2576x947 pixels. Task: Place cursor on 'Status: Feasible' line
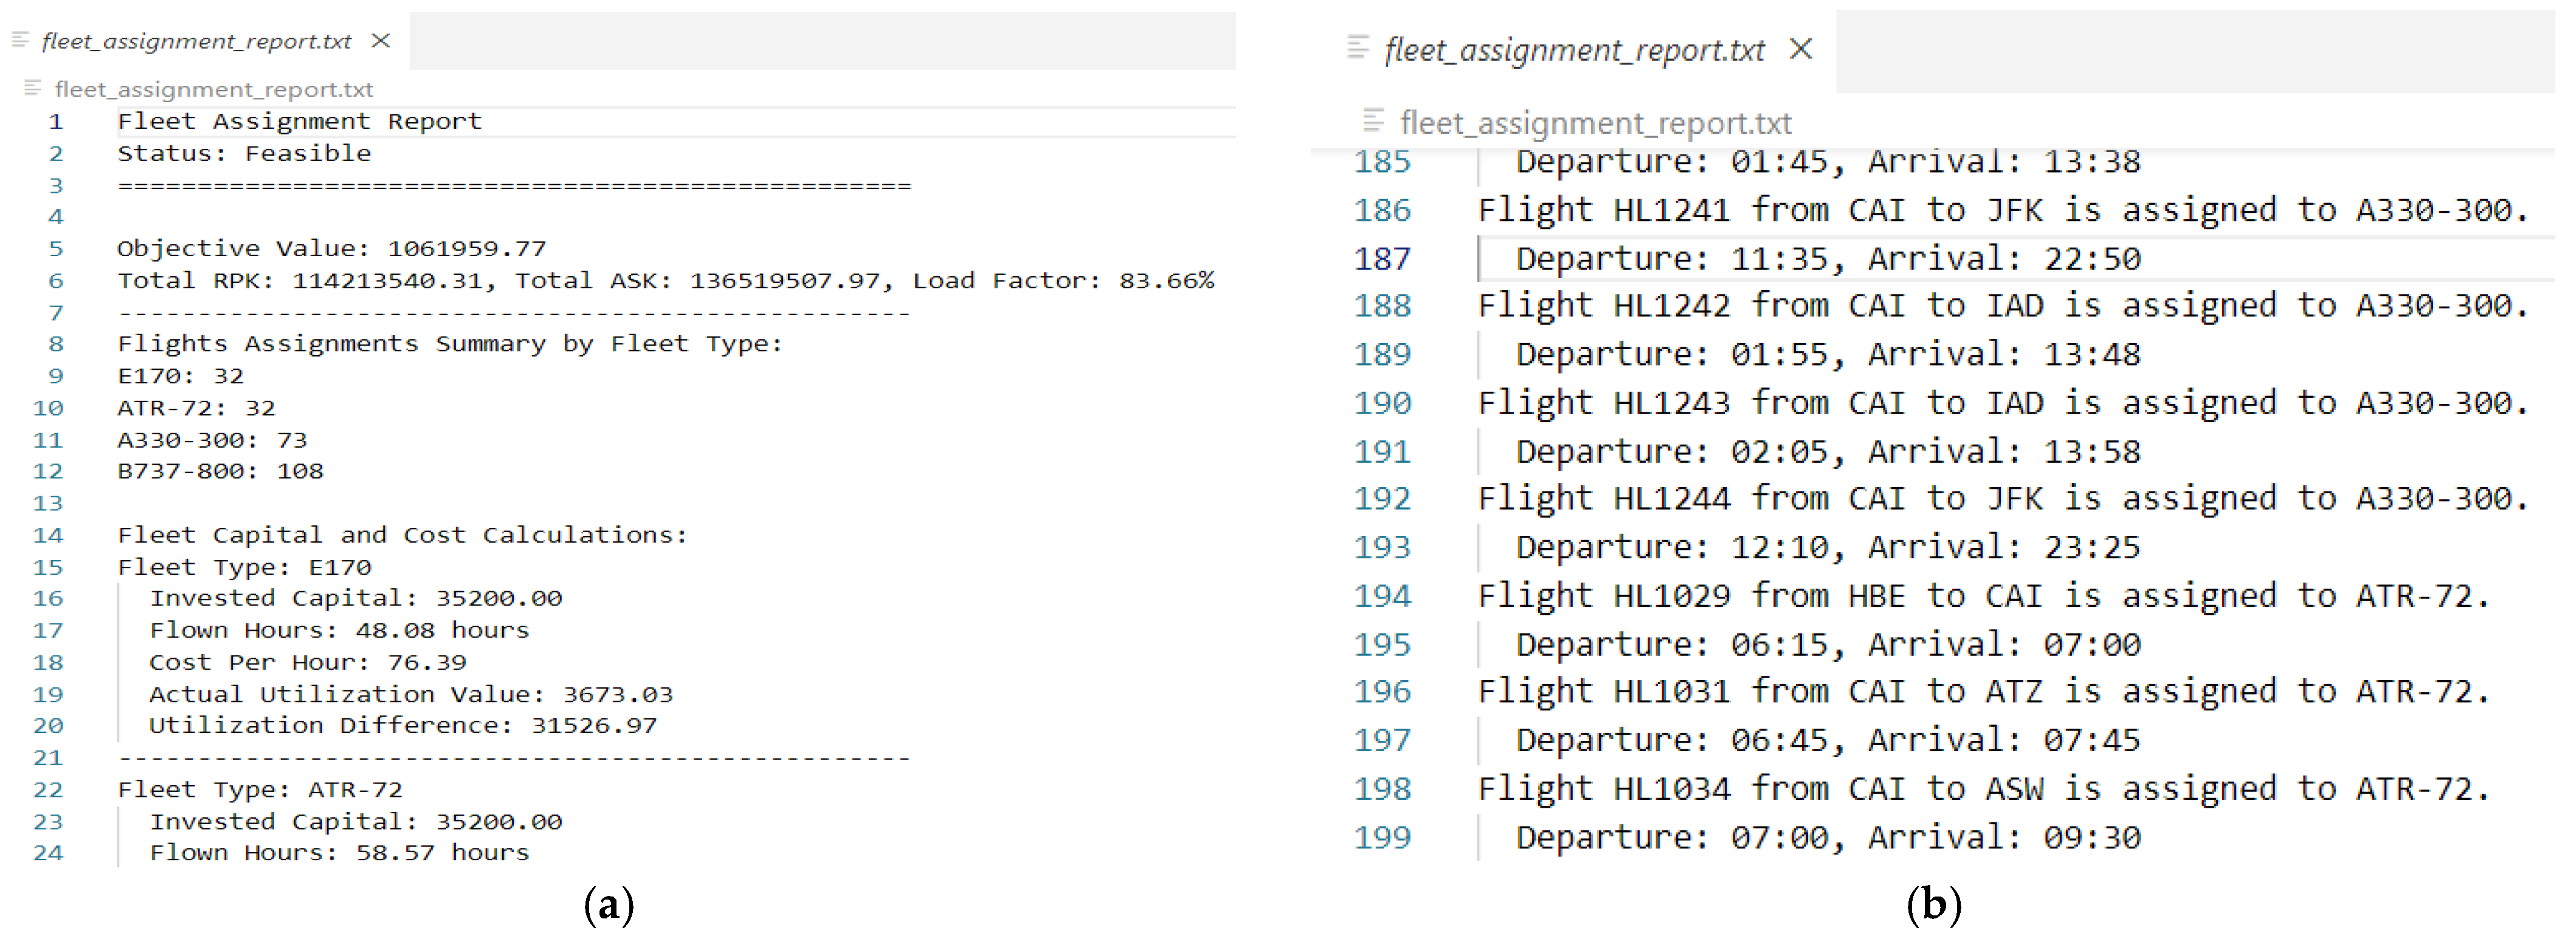tap(244, 153)
